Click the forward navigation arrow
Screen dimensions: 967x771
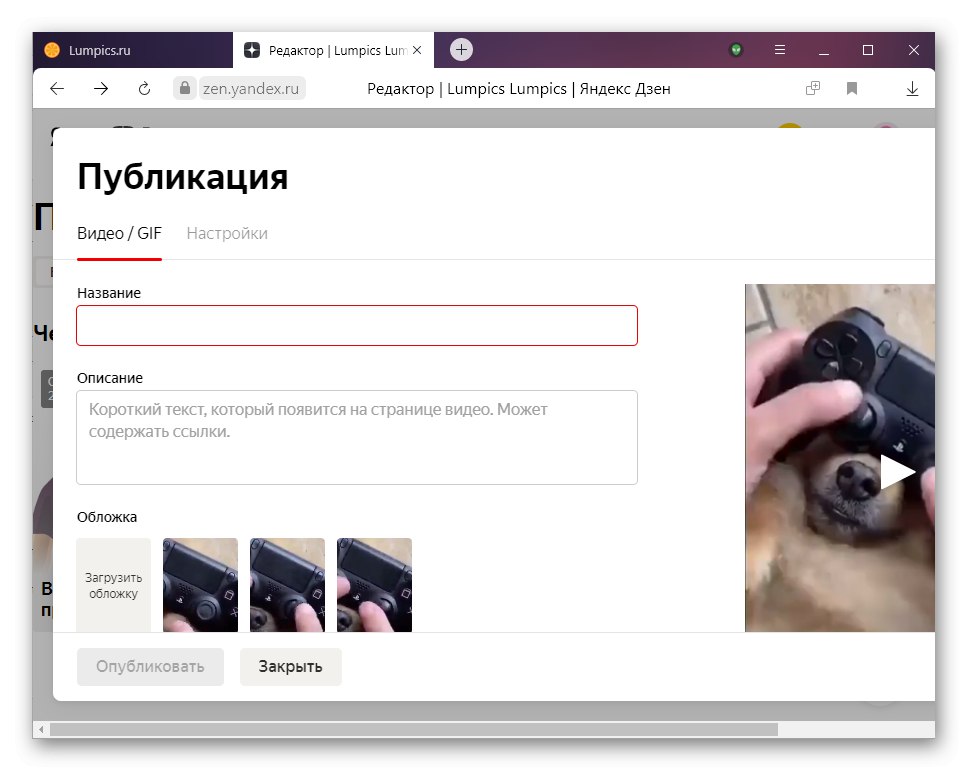point(99,88)
